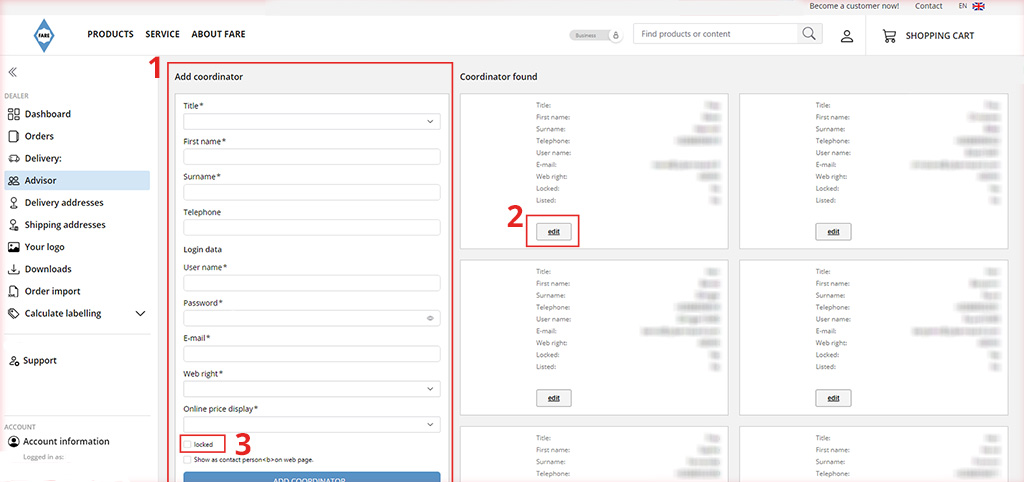Click the Advisor people icon
Screen dimensions: 1024x482
tap(14, 181)
